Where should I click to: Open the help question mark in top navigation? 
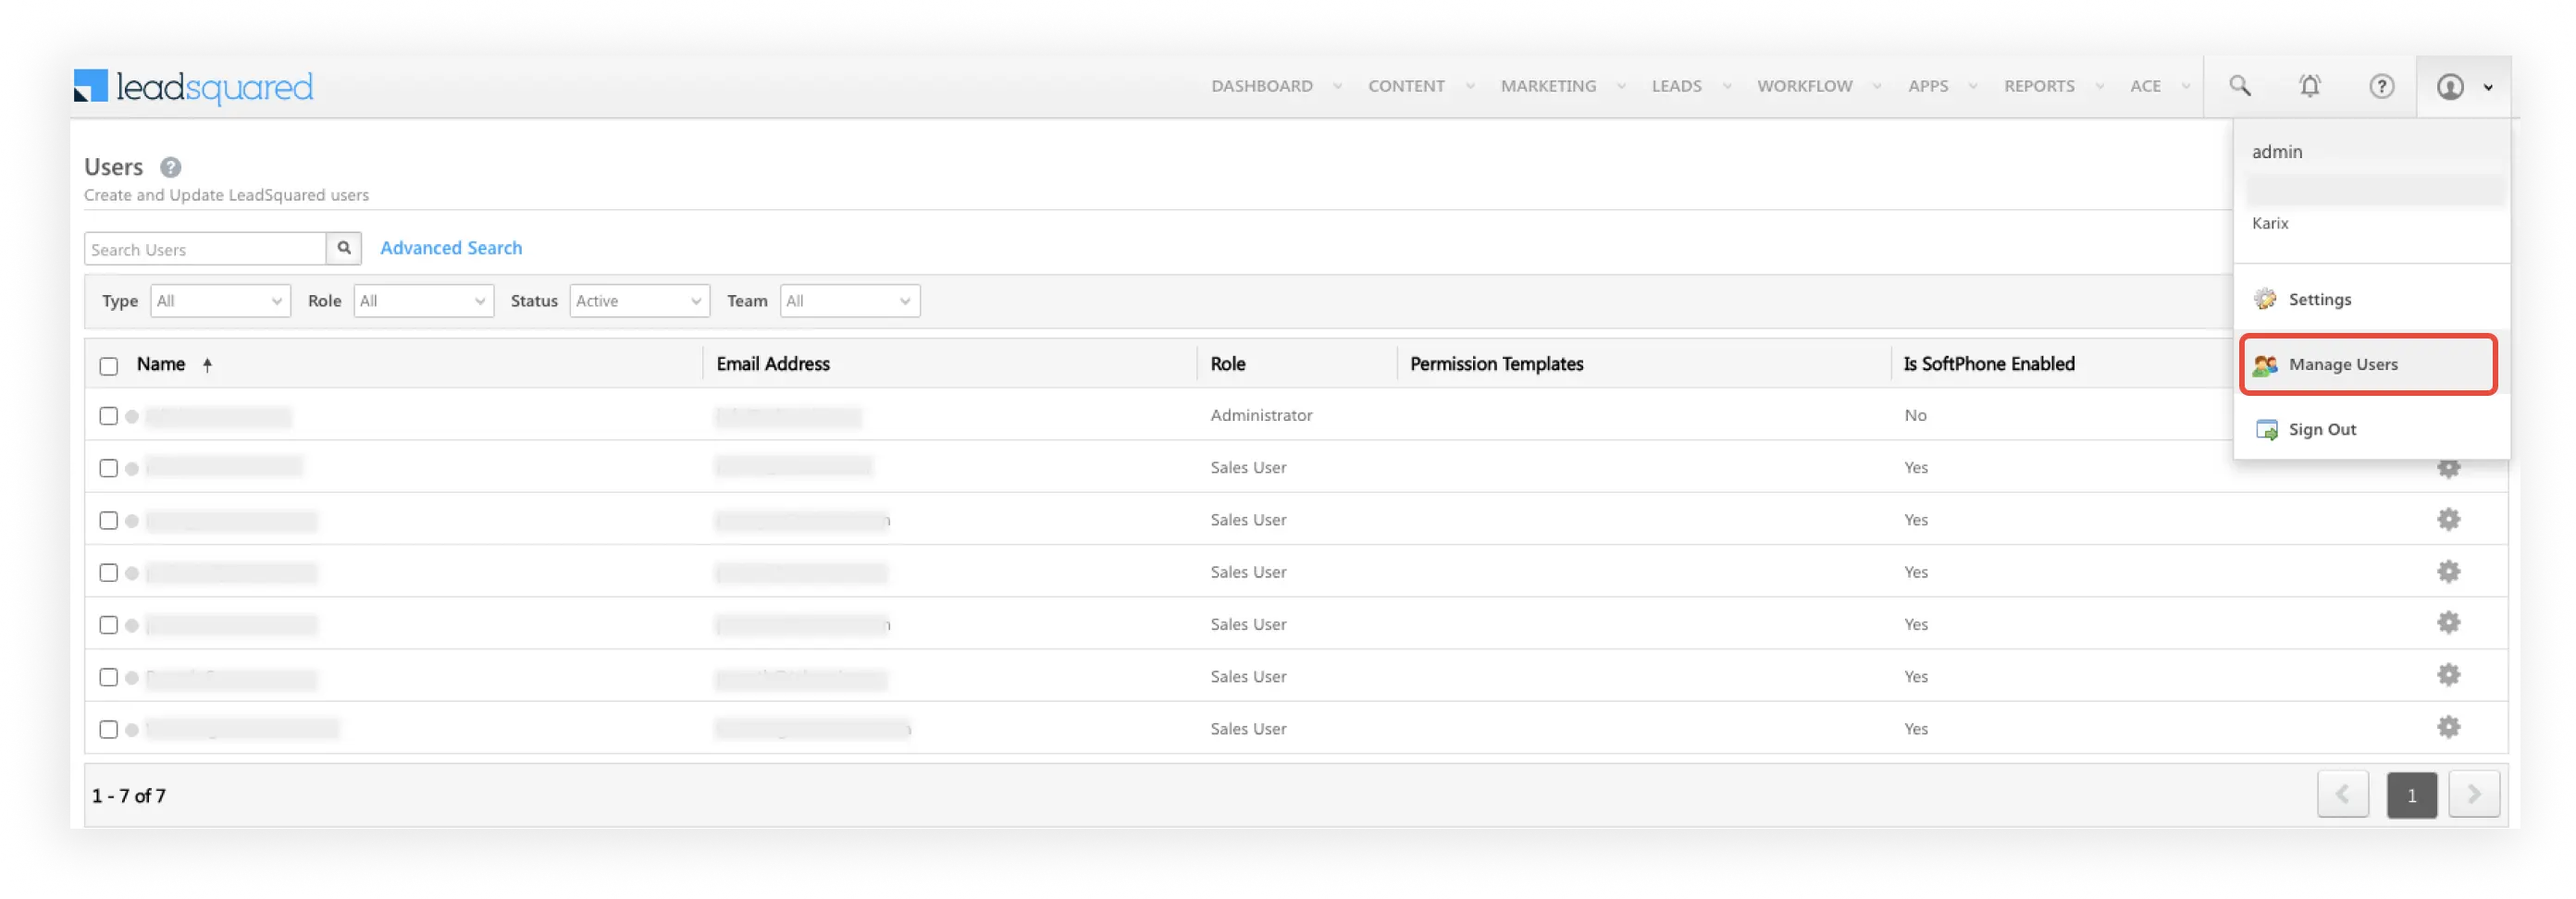[x=2381, y=86]
